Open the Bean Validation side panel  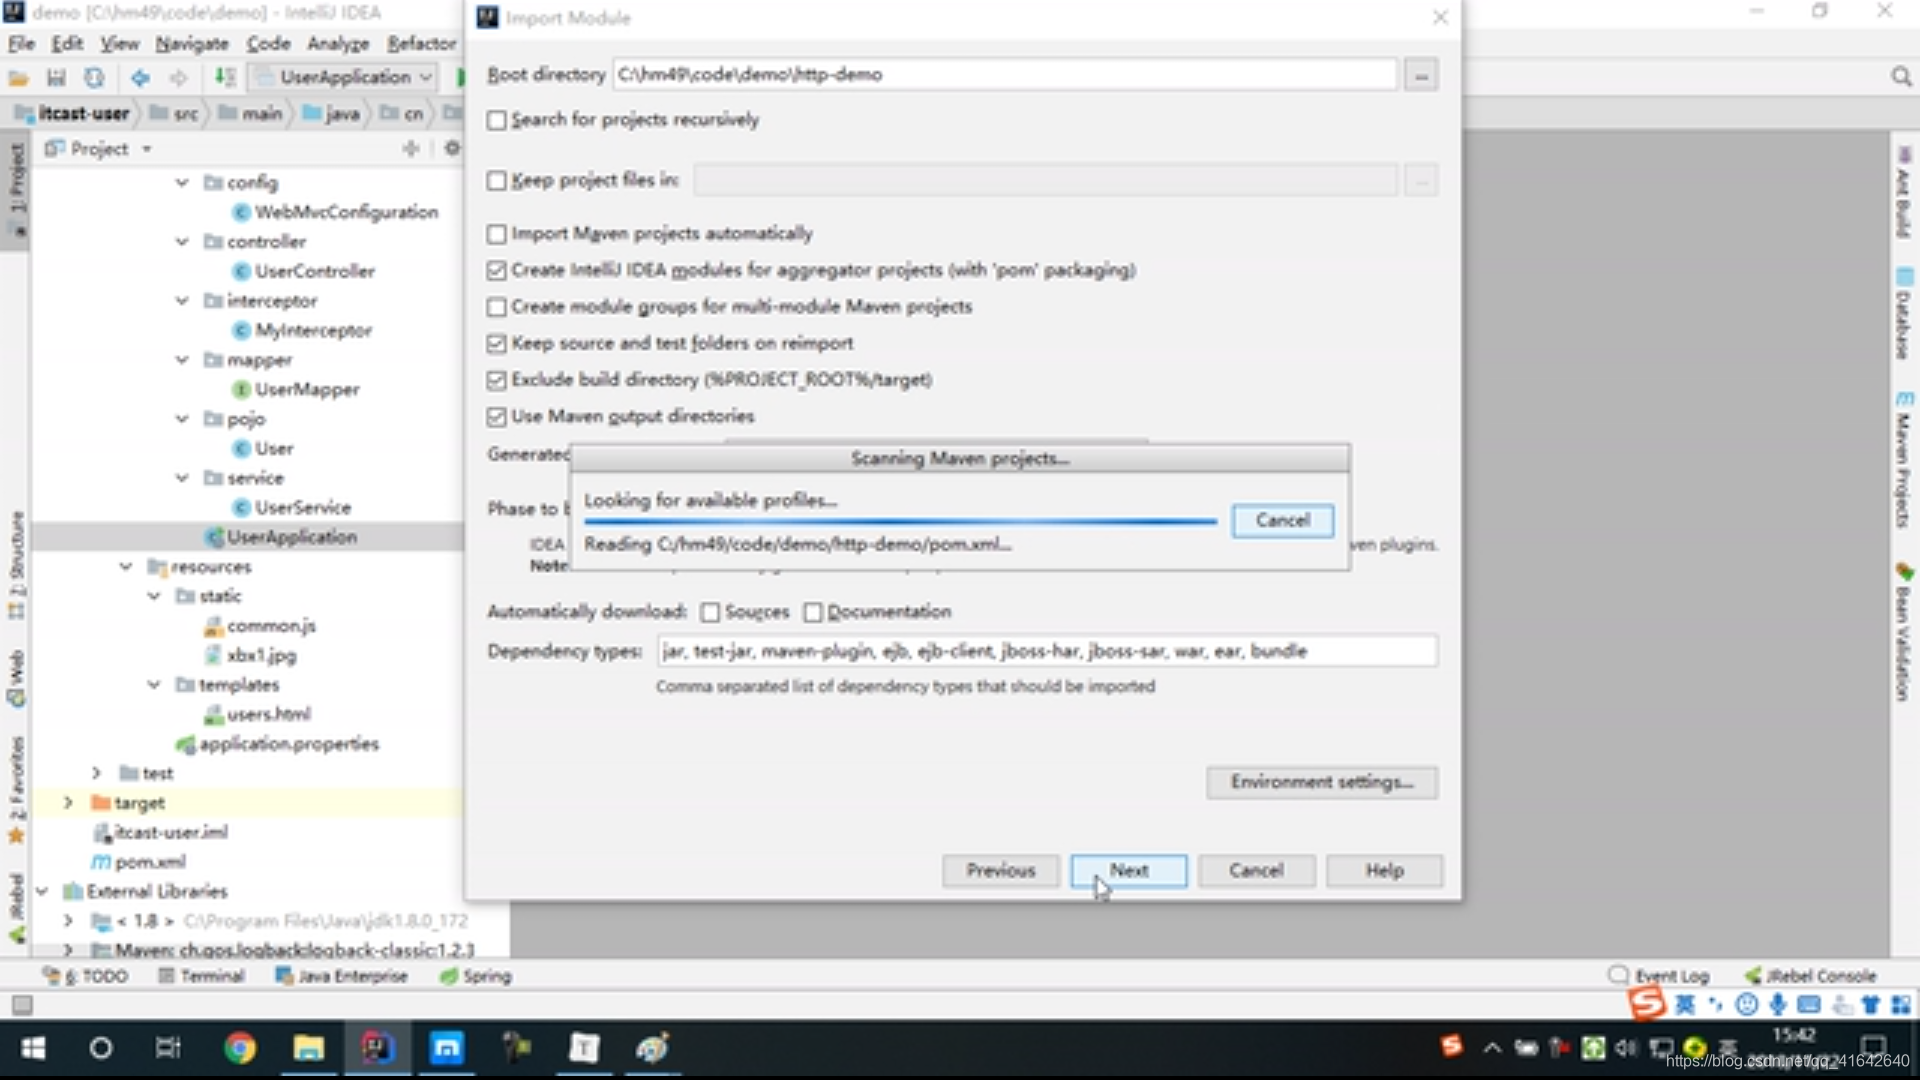click(x=1903, y=633)
